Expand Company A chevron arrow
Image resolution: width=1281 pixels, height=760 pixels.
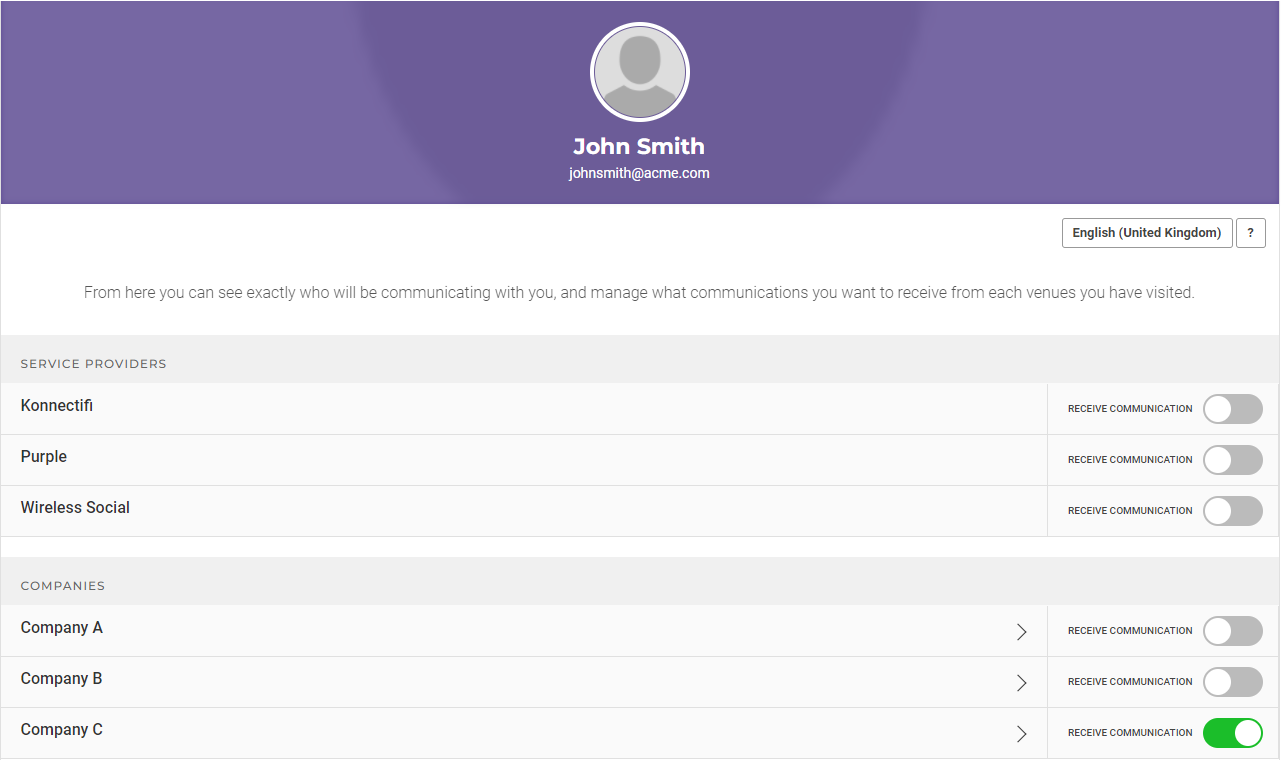[1021, 632]
